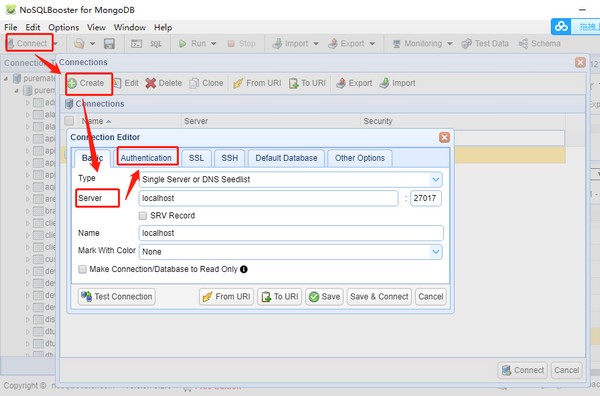Sort connections by Security column

pyautogui.click(x=463, y=121)
